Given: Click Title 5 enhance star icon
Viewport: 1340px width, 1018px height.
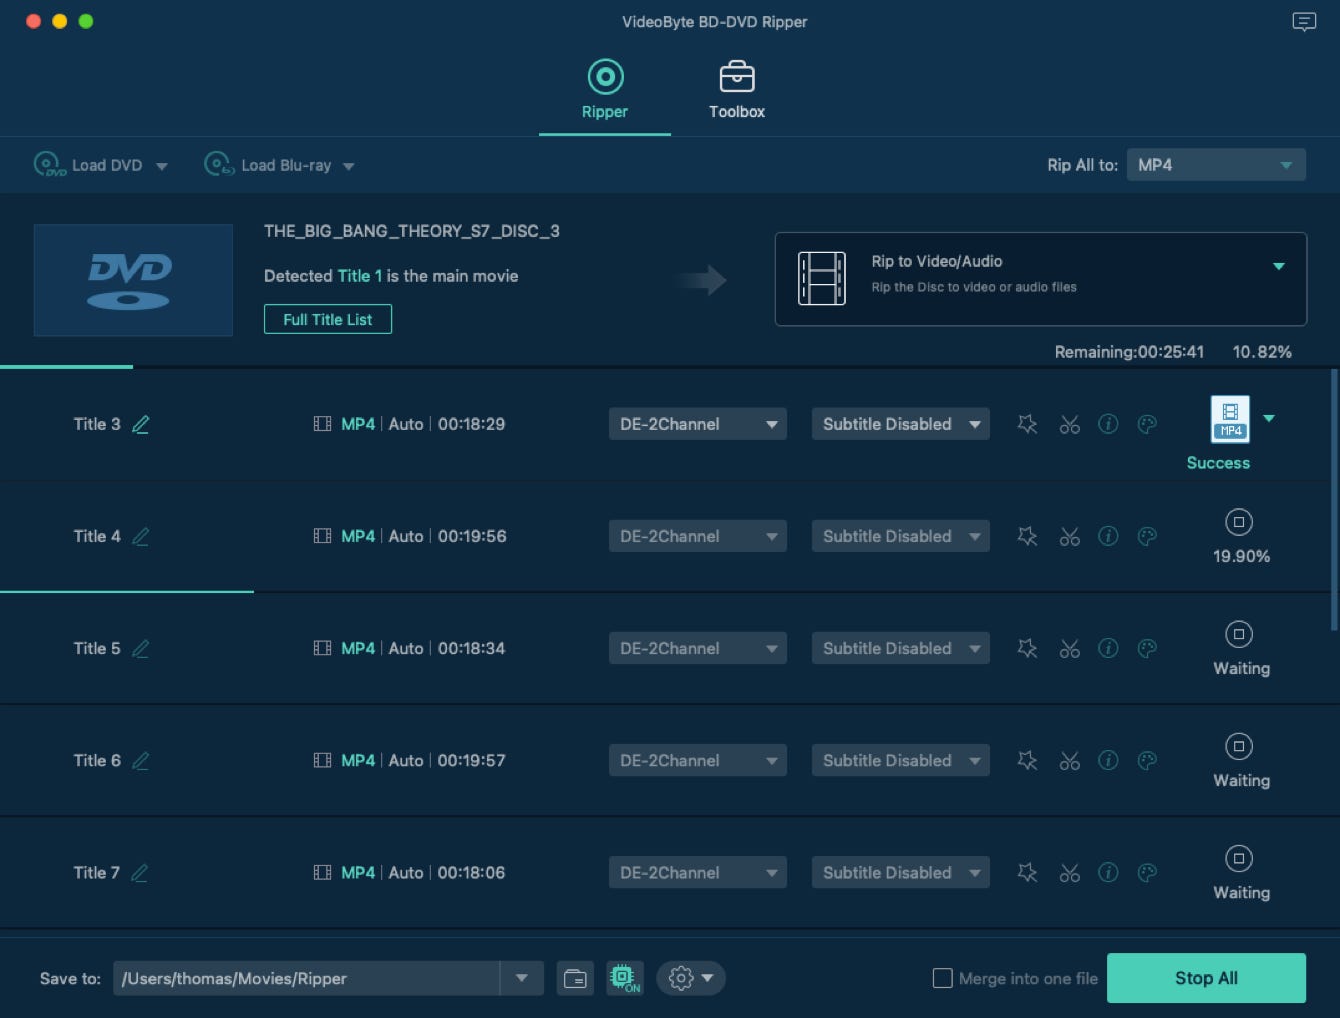Looking at the screenshot, I should [x=1027, y=648].
